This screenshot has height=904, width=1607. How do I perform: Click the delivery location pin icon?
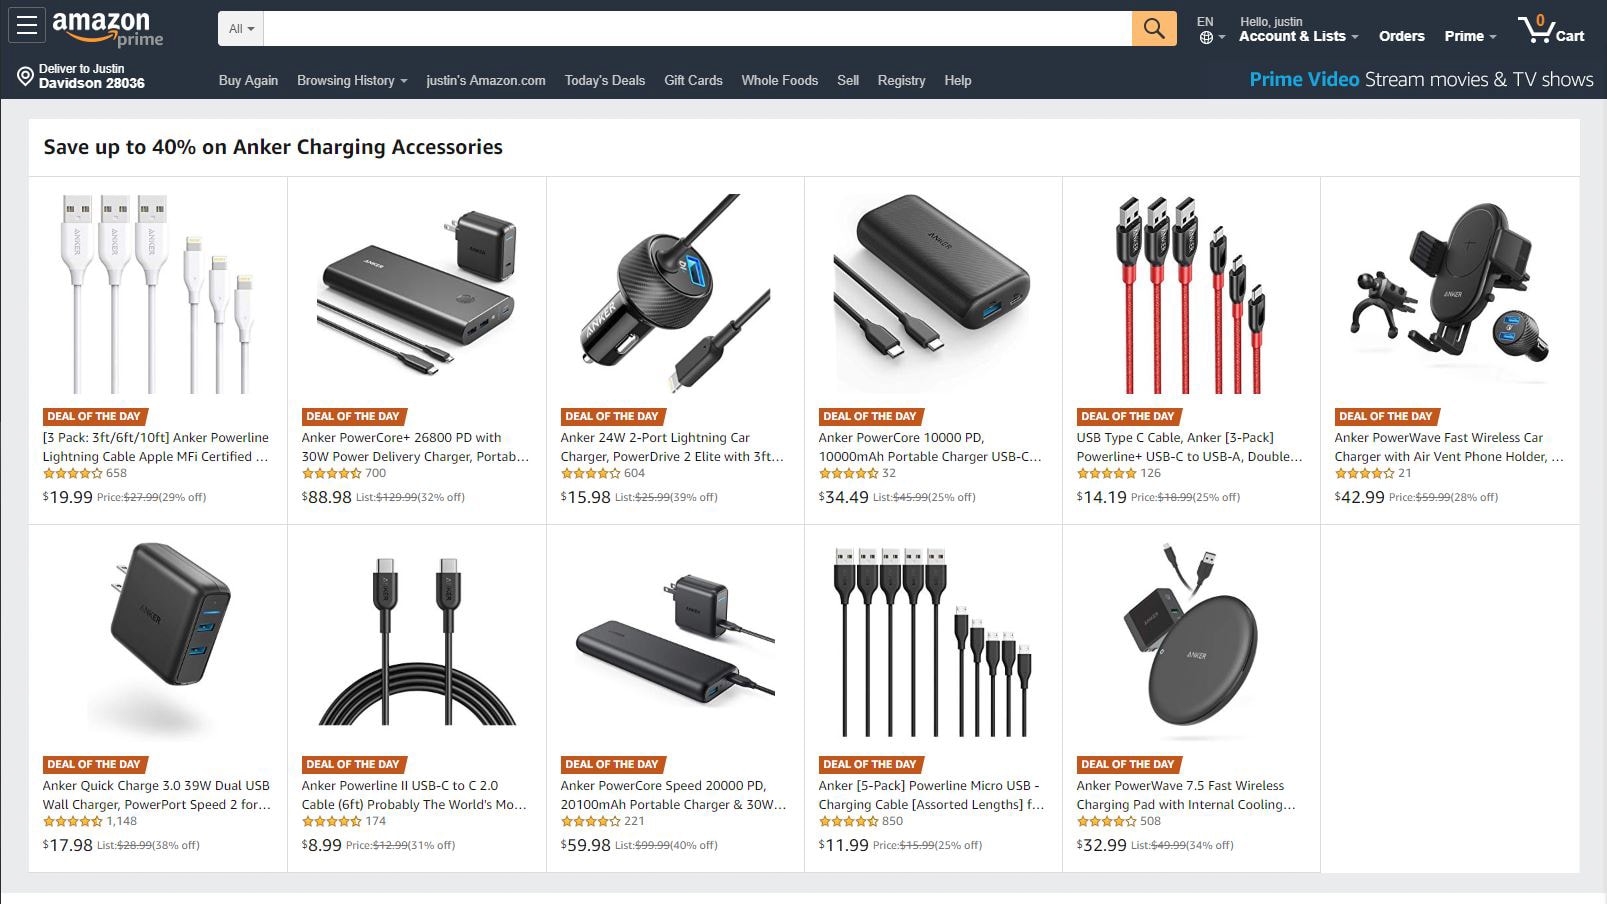coord(26,76)
